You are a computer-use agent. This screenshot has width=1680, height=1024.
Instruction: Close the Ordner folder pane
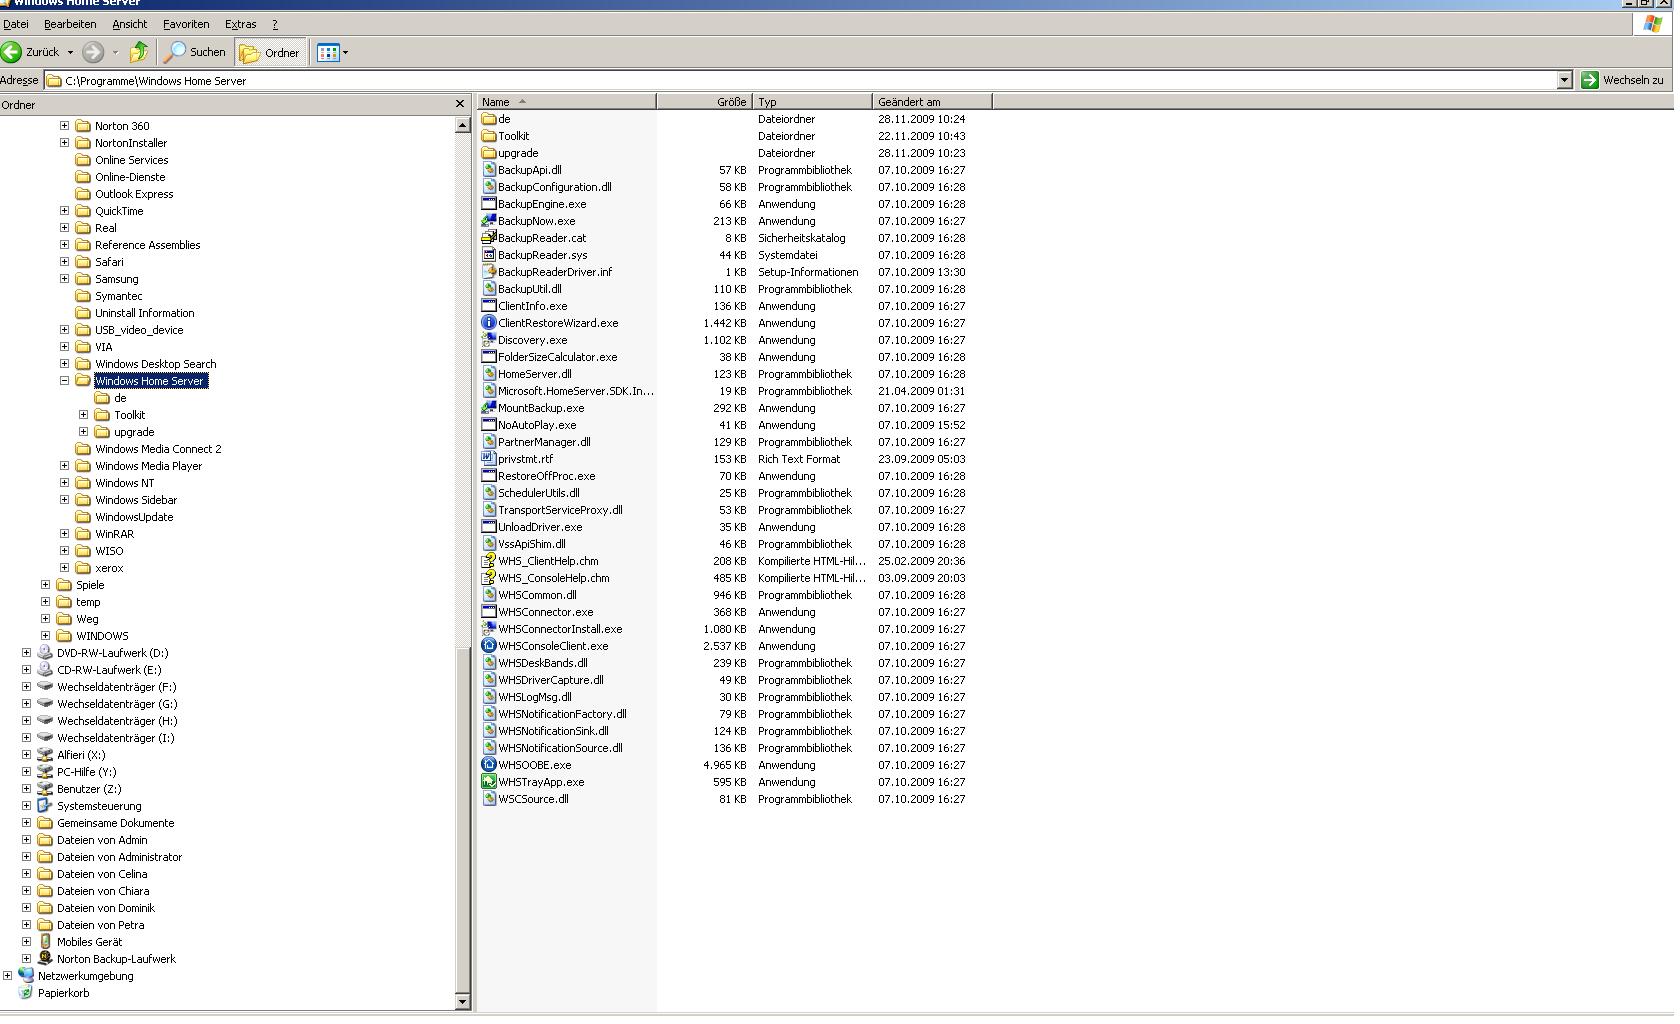(460, 104)
